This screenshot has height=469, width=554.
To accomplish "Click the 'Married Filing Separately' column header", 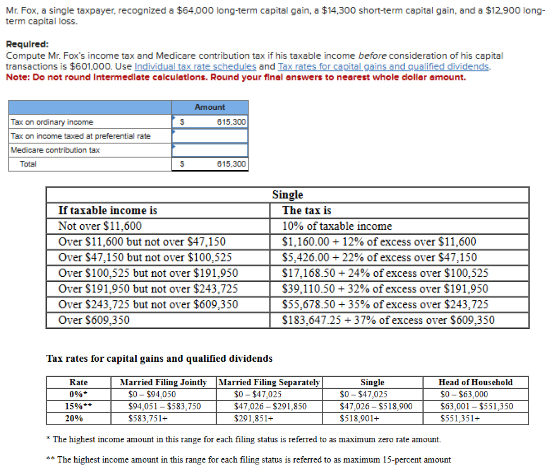I will (269, 382).
